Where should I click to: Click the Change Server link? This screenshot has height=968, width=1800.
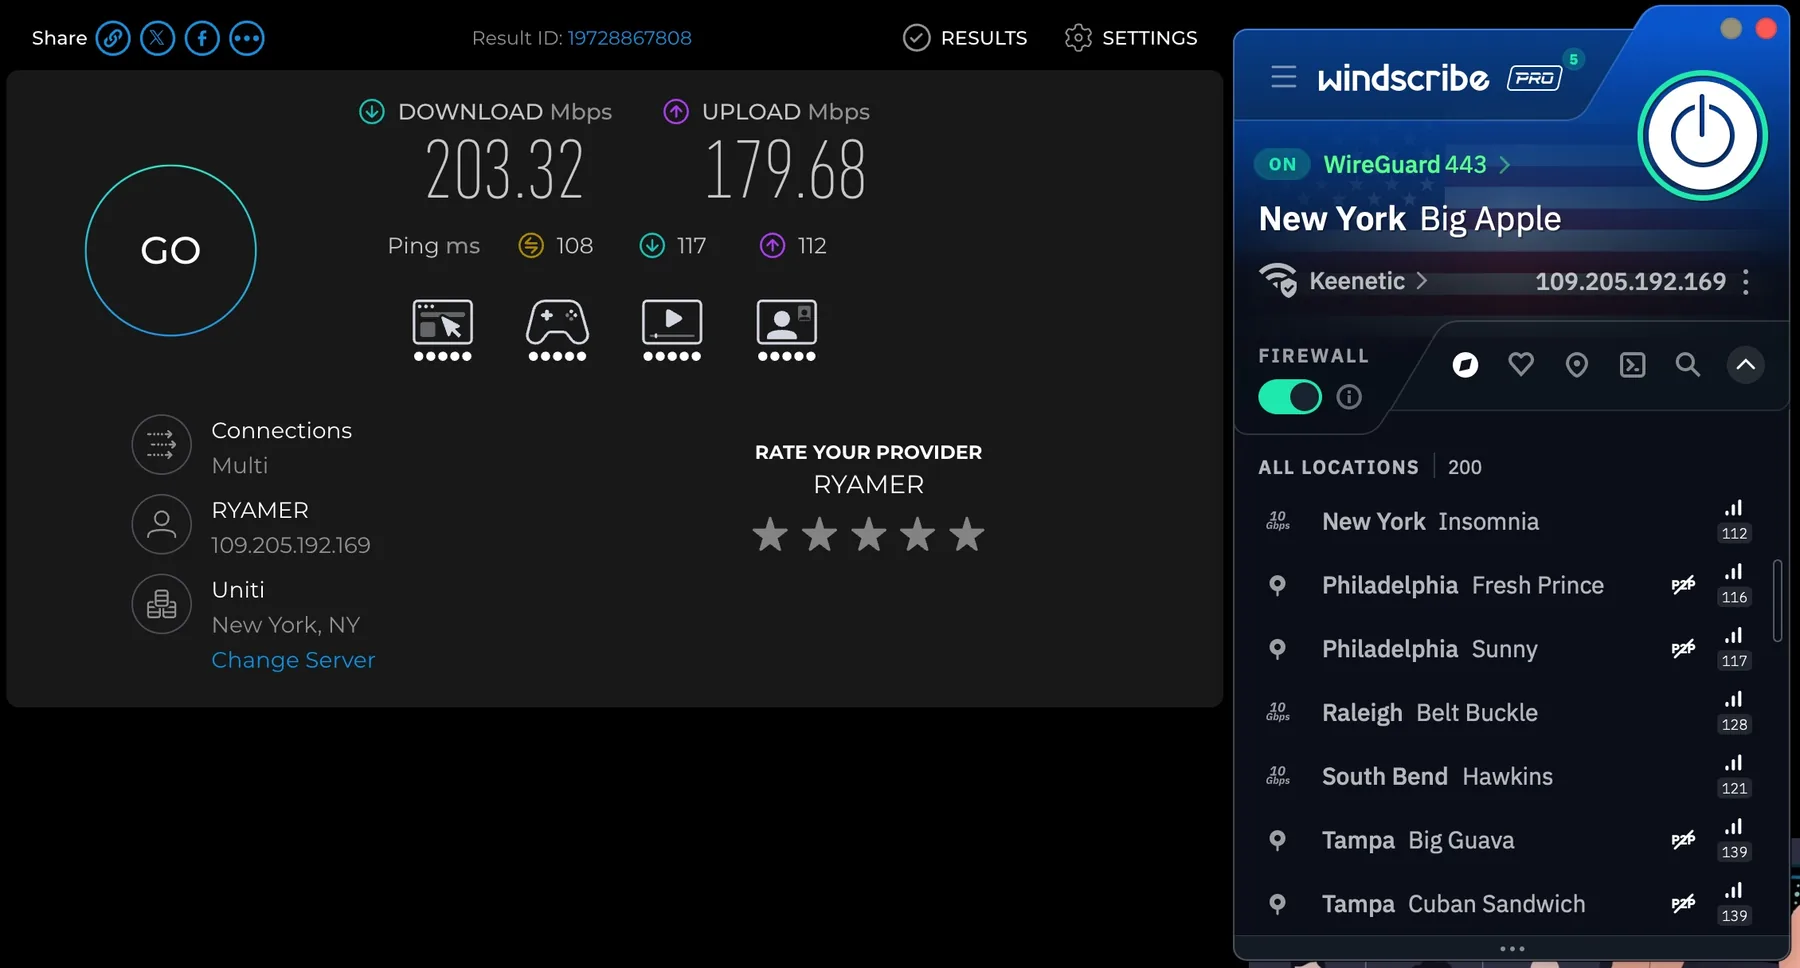[x=293, y=660]
